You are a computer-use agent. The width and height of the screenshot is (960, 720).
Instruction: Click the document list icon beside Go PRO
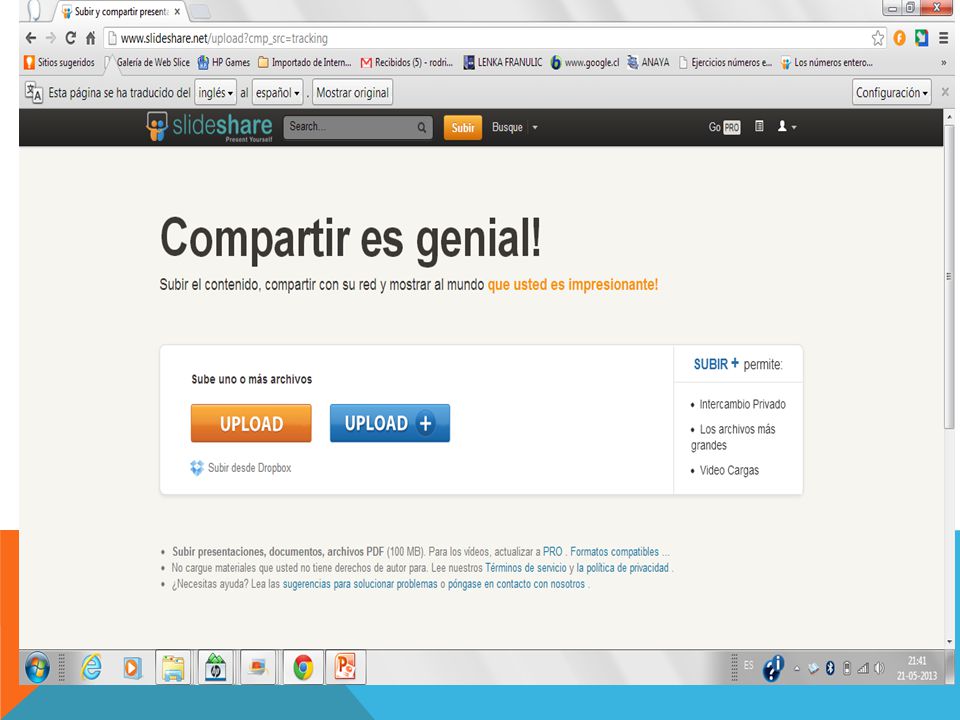(759, 126)
